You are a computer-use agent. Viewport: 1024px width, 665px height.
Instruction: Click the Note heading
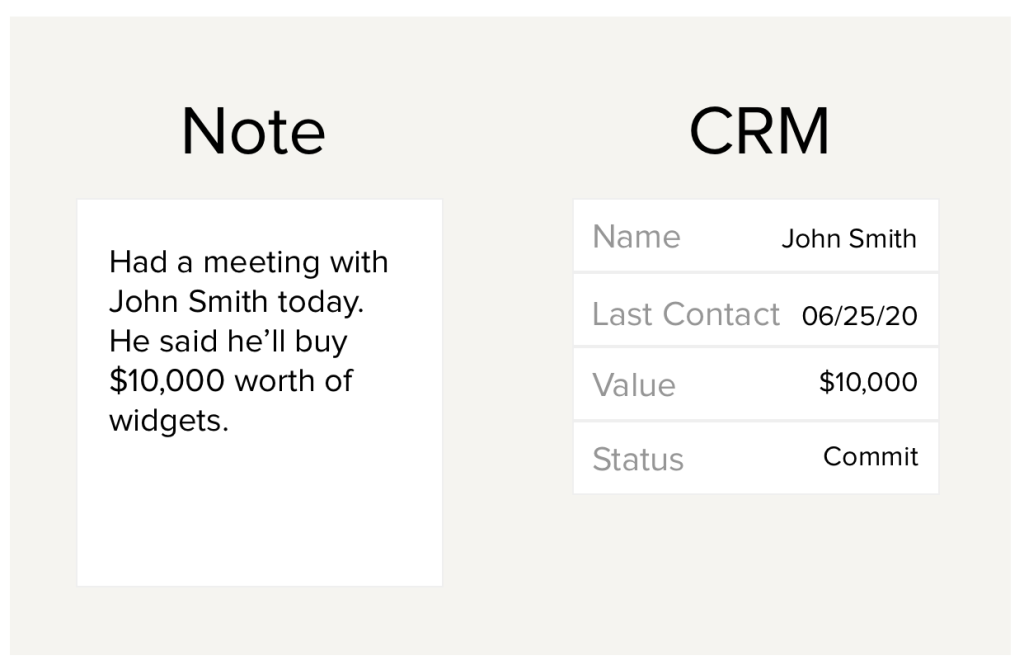point(253,132)
